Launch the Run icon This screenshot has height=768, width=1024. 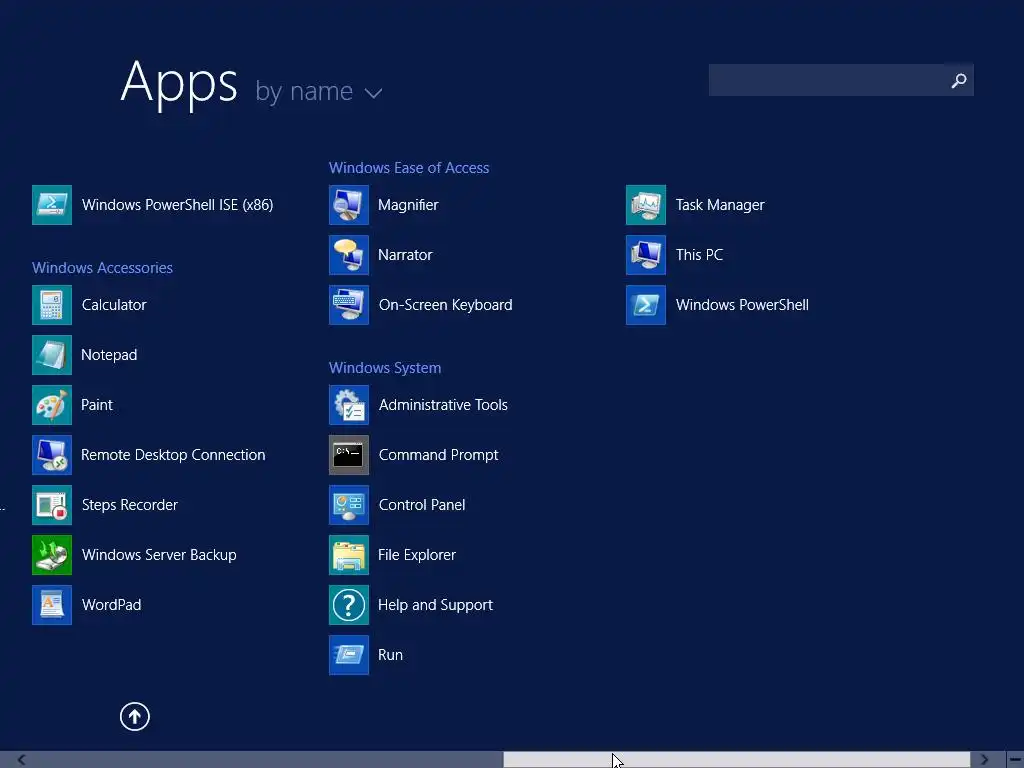coord(349,654)
